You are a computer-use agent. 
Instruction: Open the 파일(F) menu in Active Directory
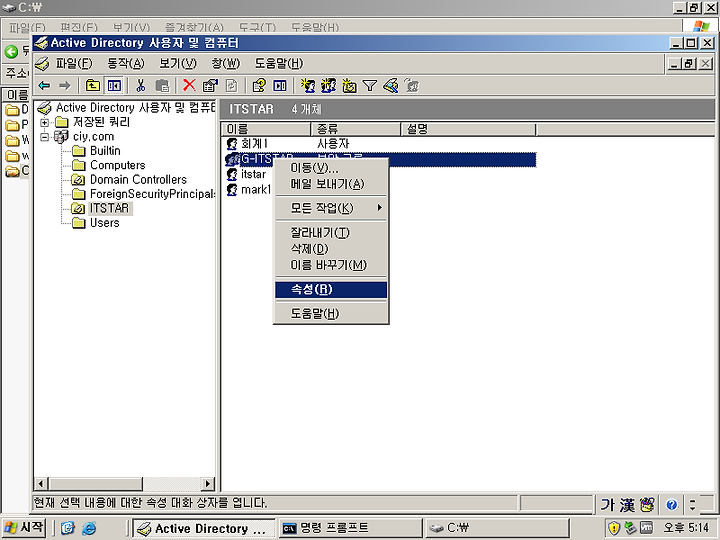point(74,63)
